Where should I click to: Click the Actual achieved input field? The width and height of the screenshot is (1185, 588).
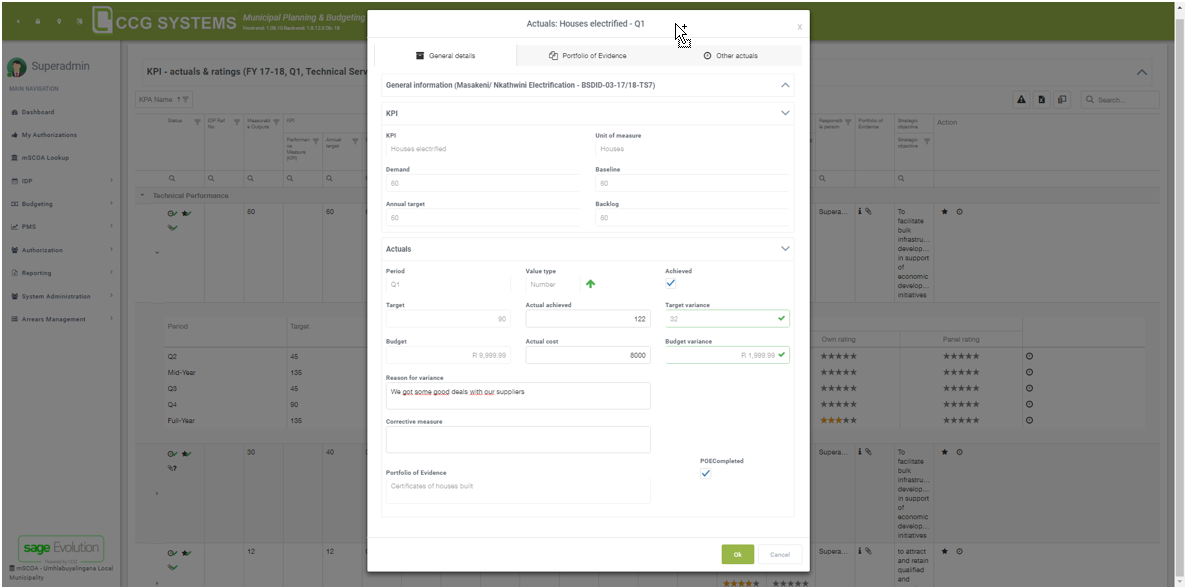coord(587,319)
